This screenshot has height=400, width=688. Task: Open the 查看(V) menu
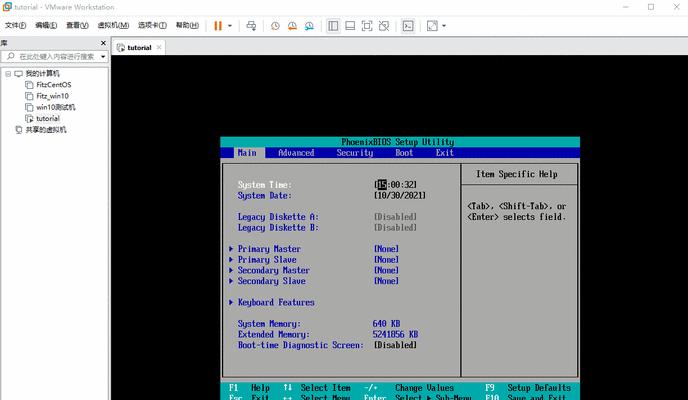point(77,25)
